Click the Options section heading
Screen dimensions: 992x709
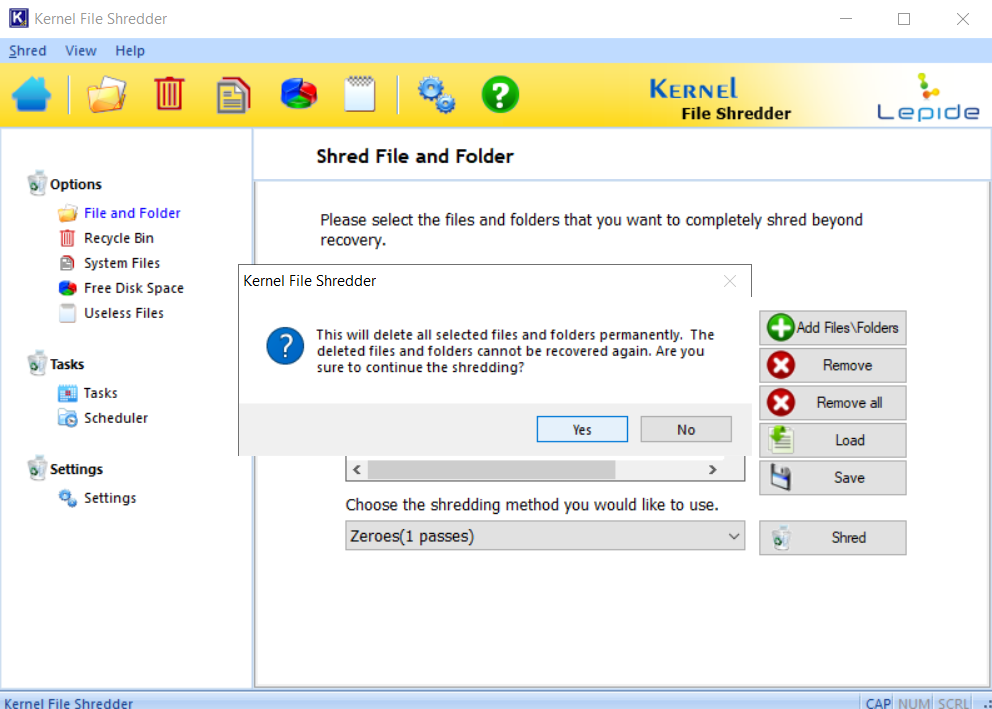pyautogui.click(x=76, y=184)
